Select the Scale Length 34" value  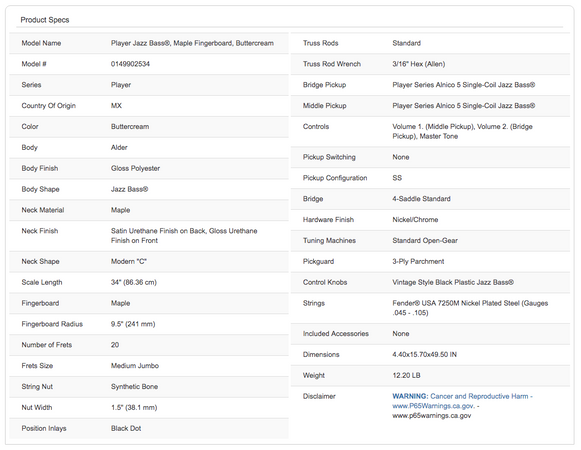point(134,282)
